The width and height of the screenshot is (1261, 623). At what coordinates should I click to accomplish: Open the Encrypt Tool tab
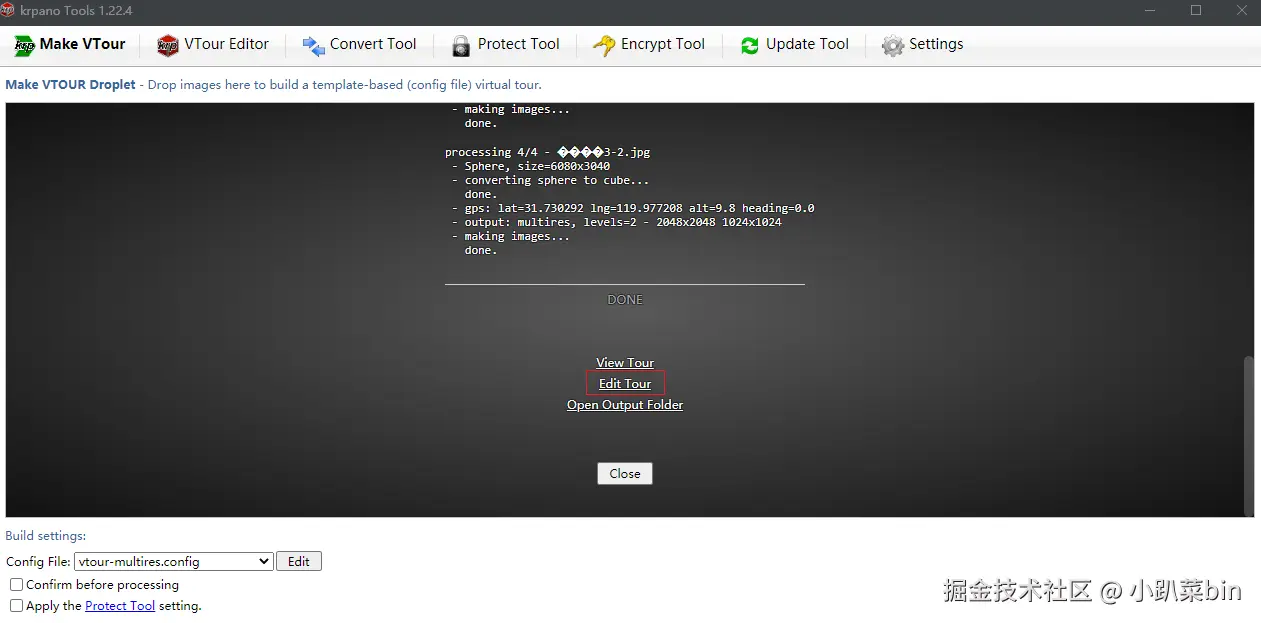coord(649,45)
